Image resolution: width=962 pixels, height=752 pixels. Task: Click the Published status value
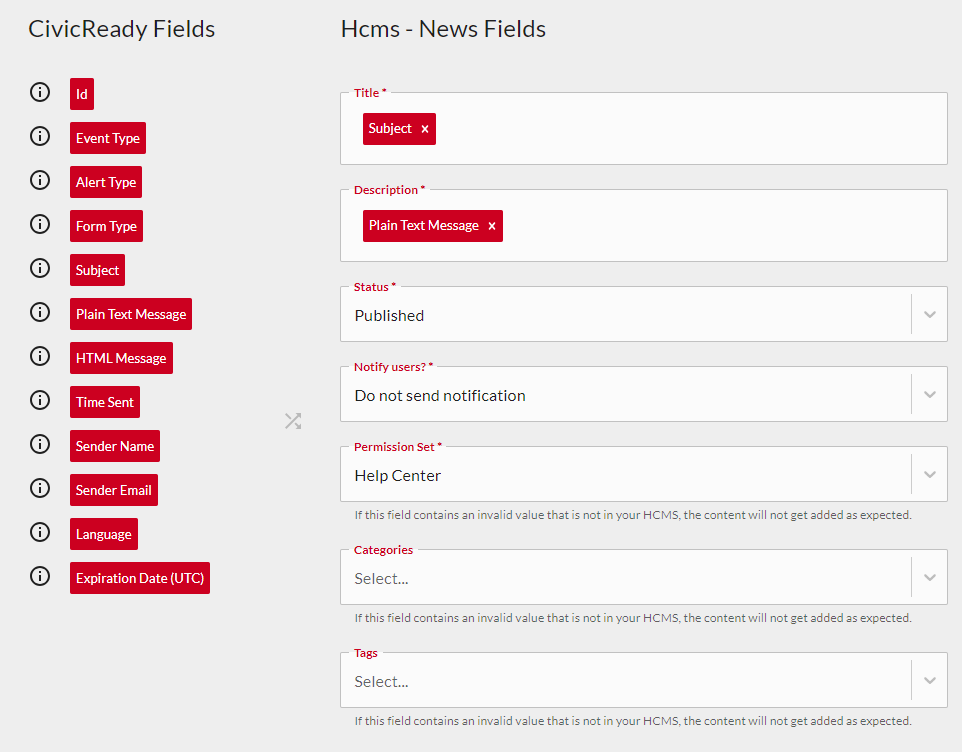[x=389, y=316]
